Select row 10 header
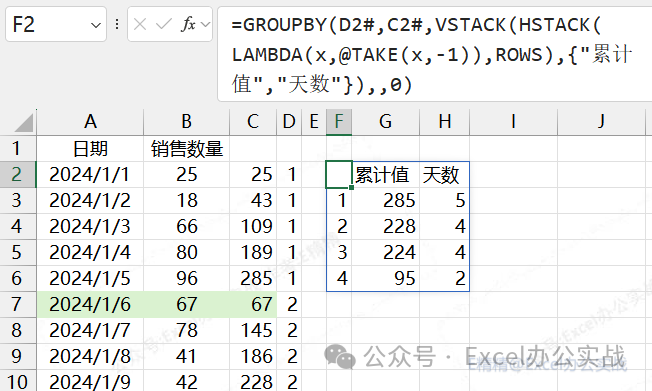Image resolution: width=652 pixels, height=391 pixels. pyautogui.click(x=18, y=381)
